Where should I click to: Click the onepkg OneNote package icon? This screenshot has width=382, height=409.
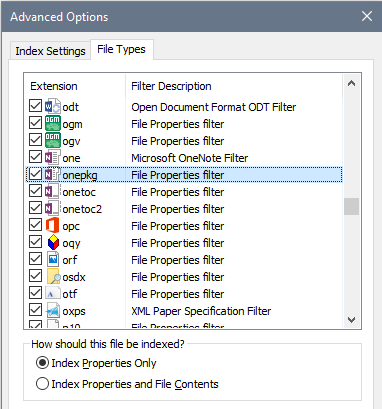53,175
